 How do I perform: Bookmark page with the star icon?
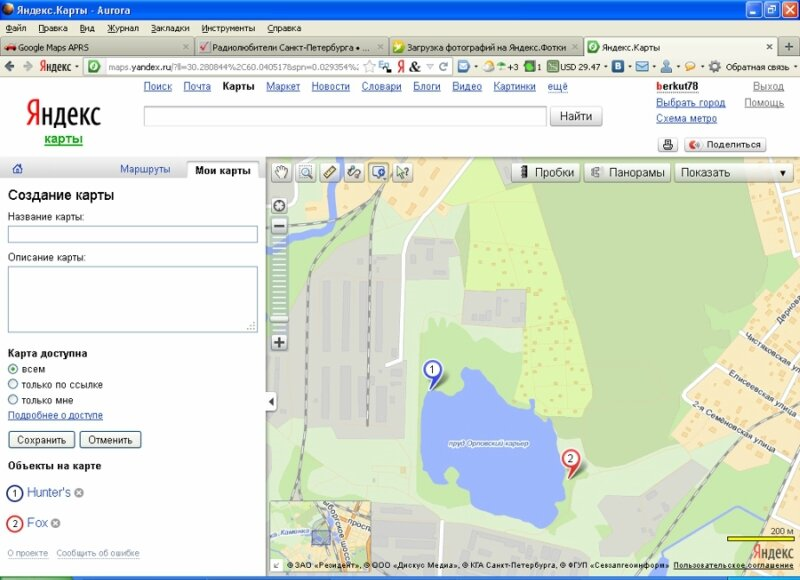[369, 66]
